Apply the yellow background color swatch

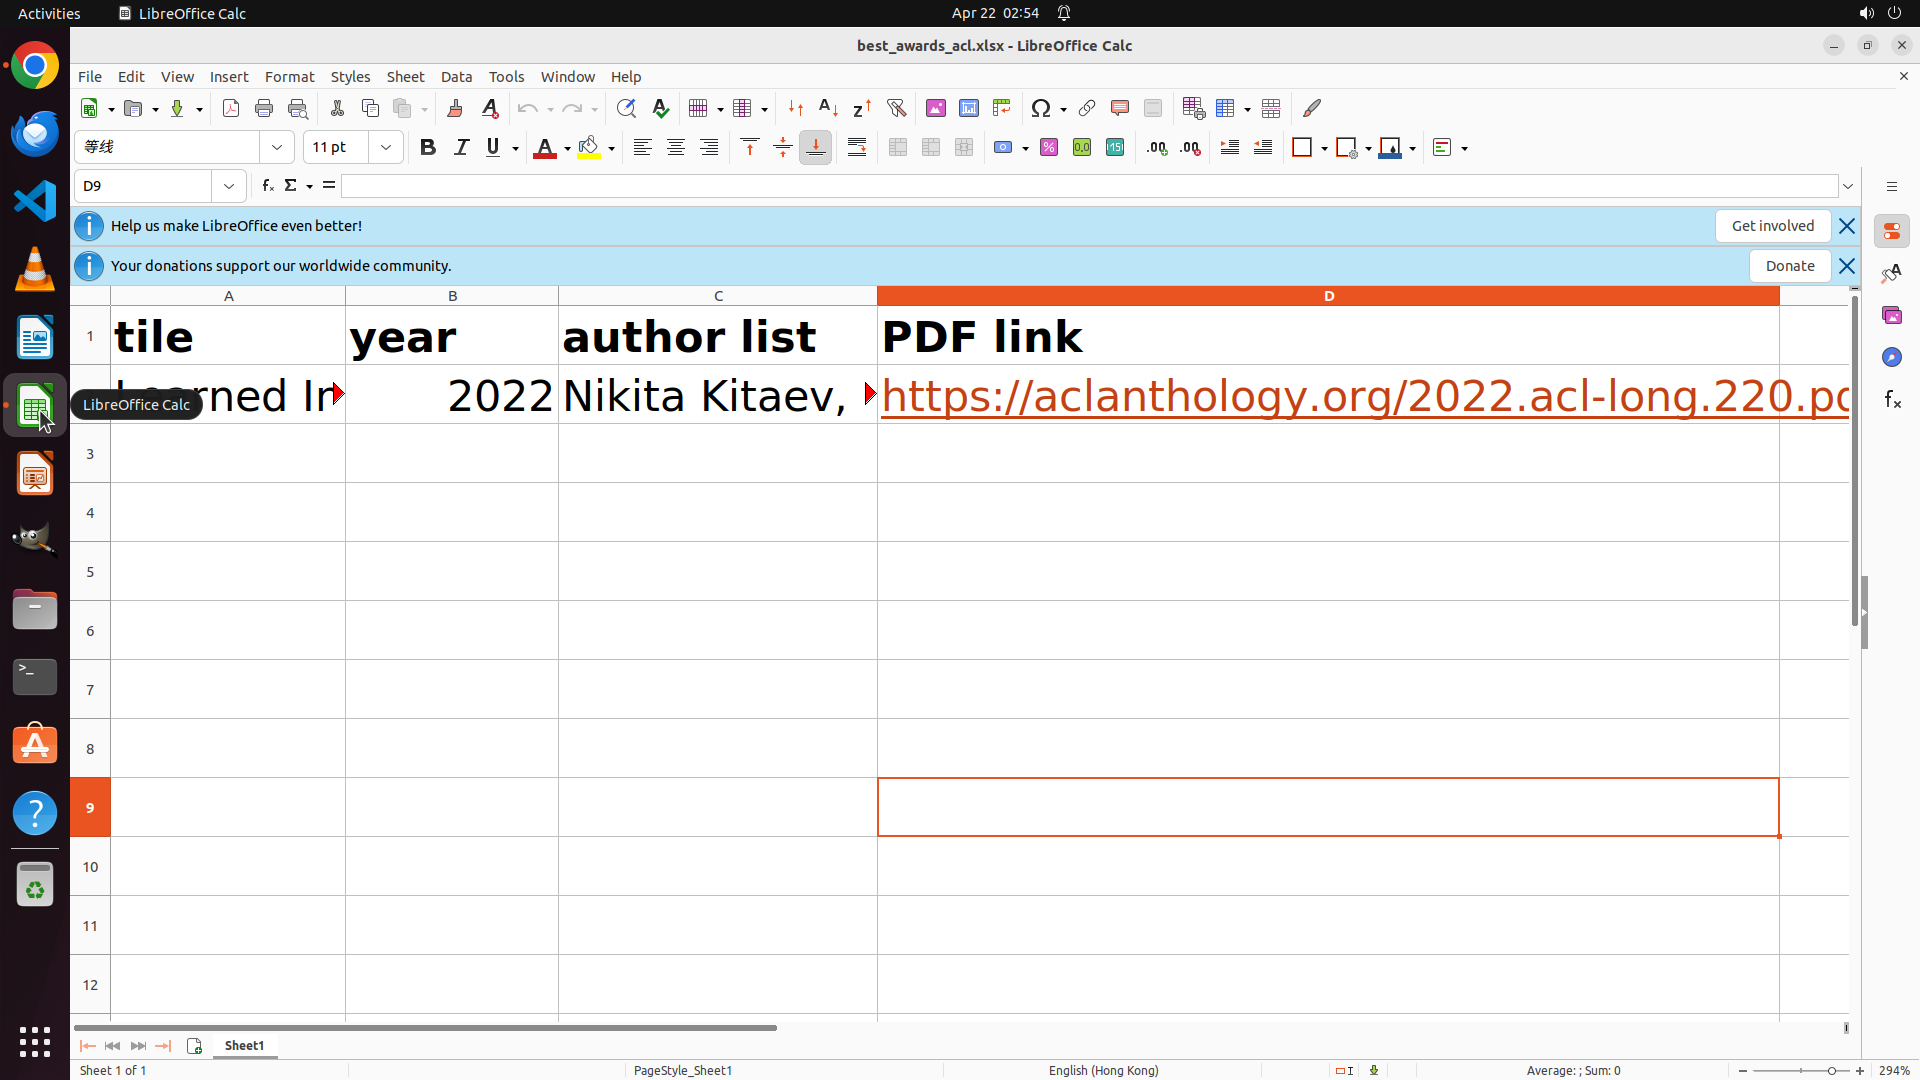589,148
